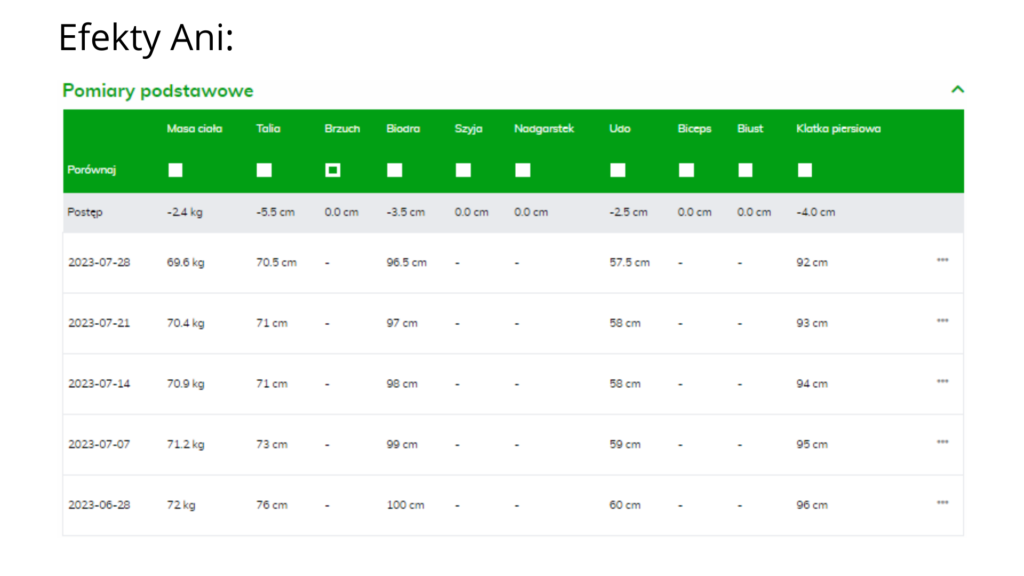Screen dimensions: 1024x576
Task: Check the Nadgarstek compare checkbox
Action: (523, 170)
